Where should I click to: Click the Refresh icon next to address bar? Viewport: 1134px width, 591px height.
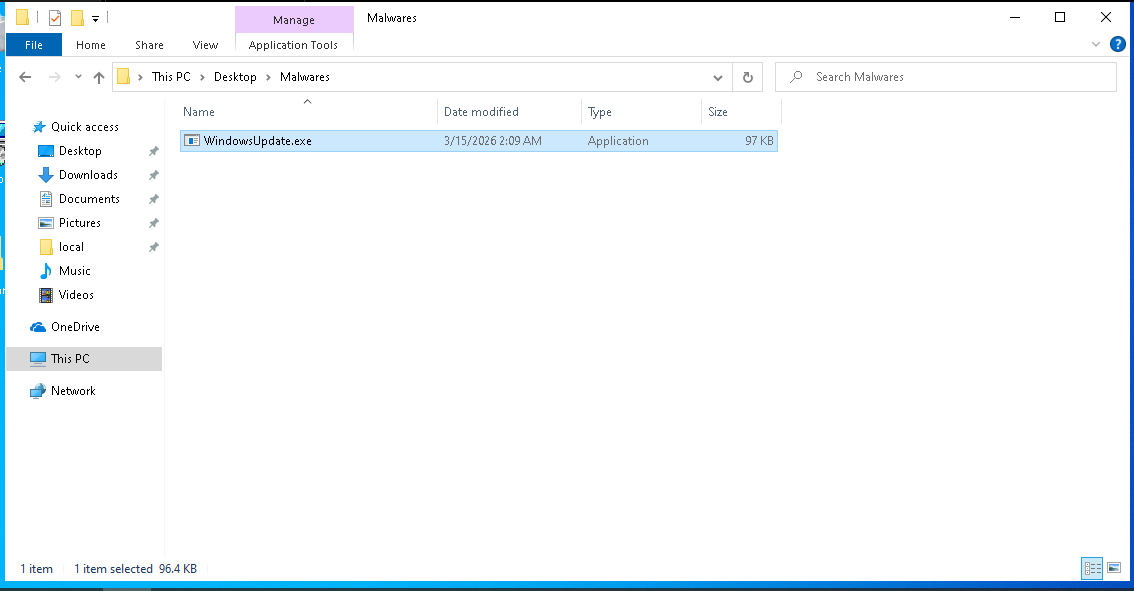746,76
